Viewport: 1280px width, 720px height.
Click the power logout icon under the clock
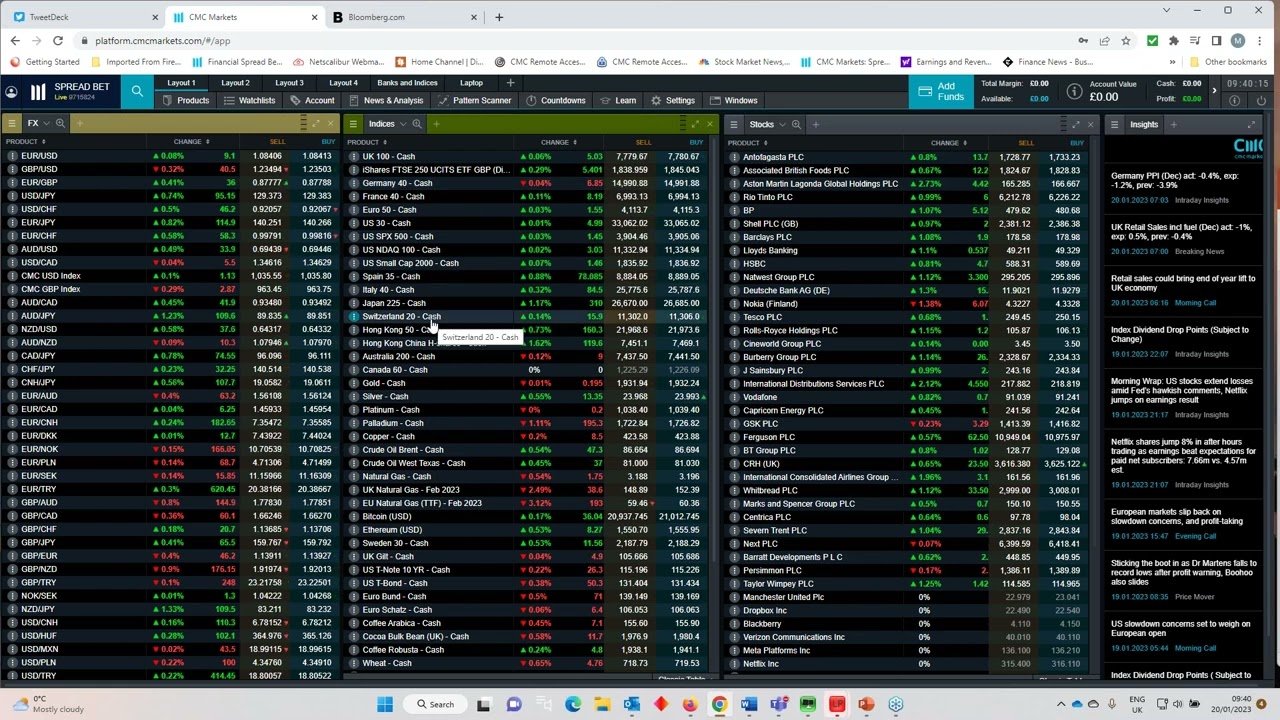[x=1262, y=101]
